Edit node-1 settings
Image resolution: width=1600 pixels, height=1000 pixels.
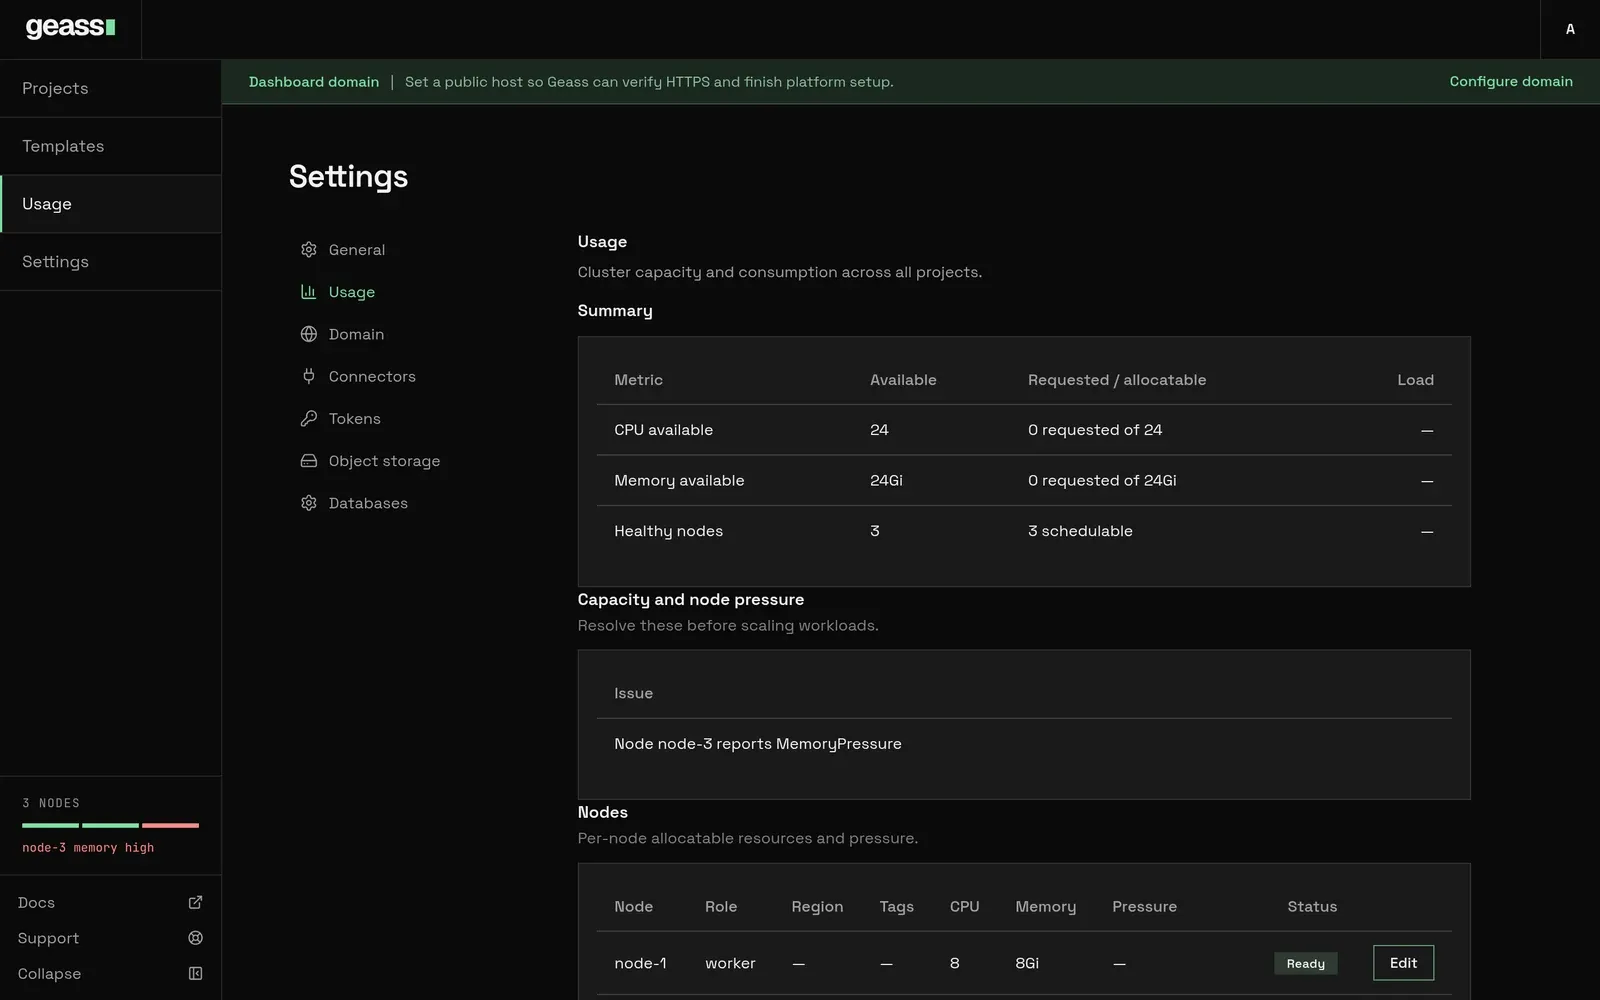click(x=1403, y=963)
